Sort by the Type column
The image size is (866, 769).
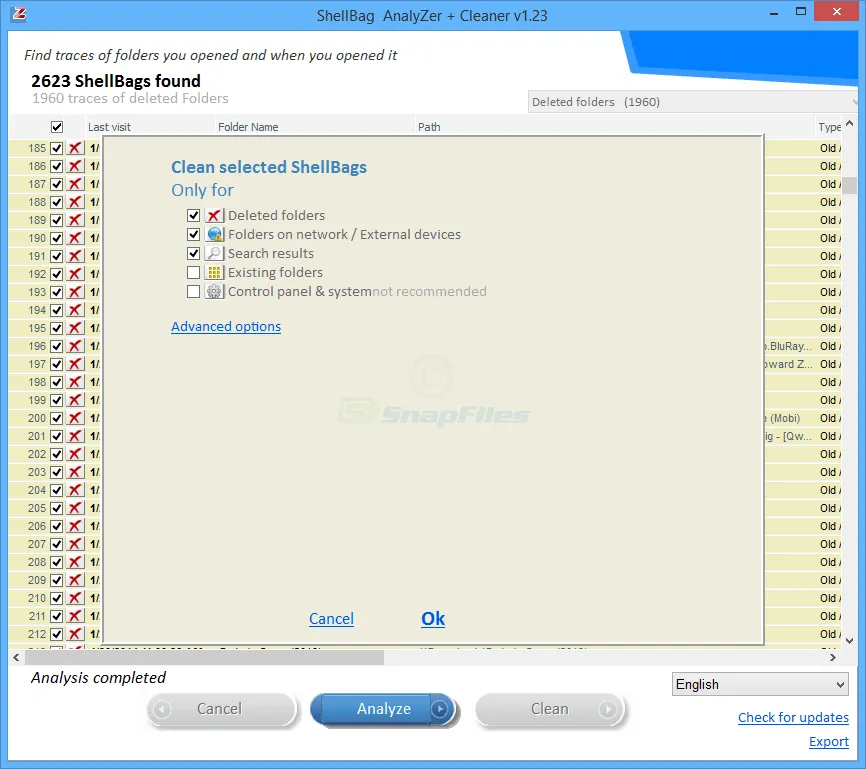tap(829, 127)
